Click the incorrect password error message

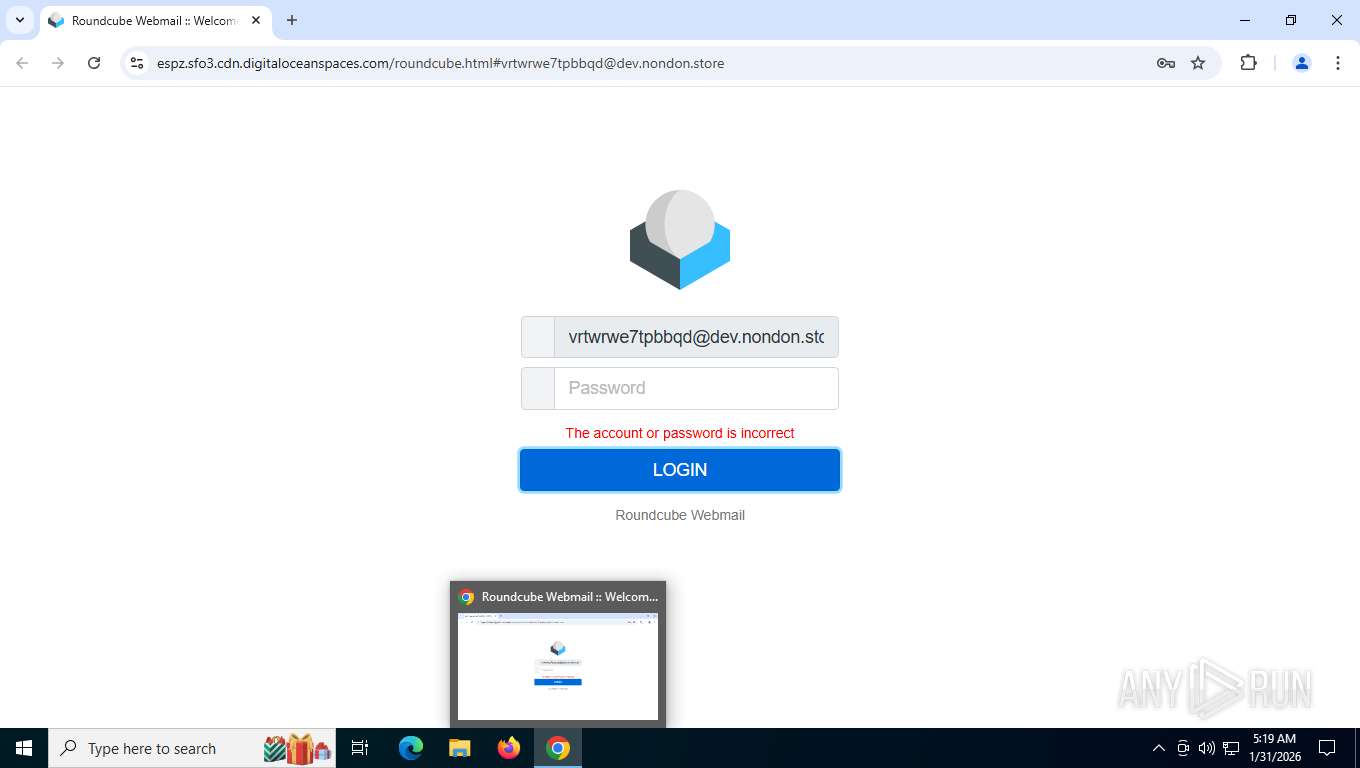(x=680, y=433)
